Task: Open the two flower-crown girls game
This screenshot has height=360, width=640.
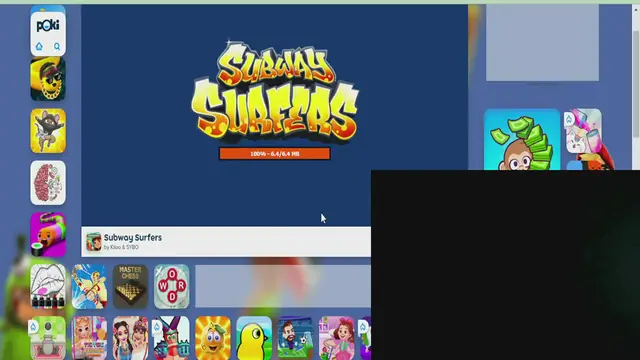Action: click(131, 338)
